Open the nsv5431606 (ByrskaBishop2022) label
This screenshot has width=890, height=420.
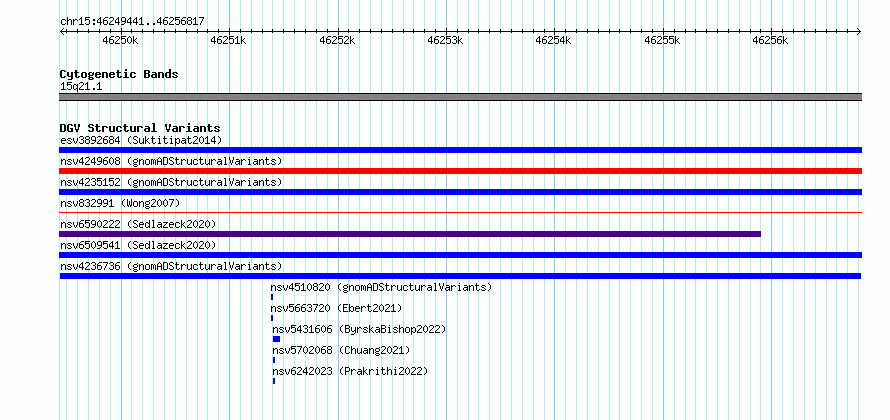[359, 329]
